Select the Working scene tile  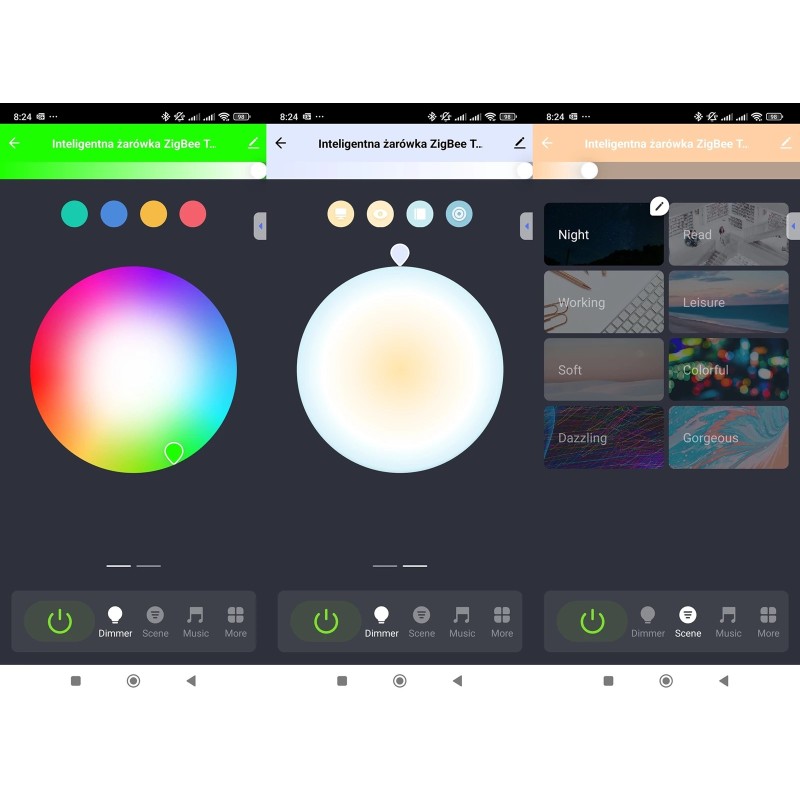click(x=603, y=302)
